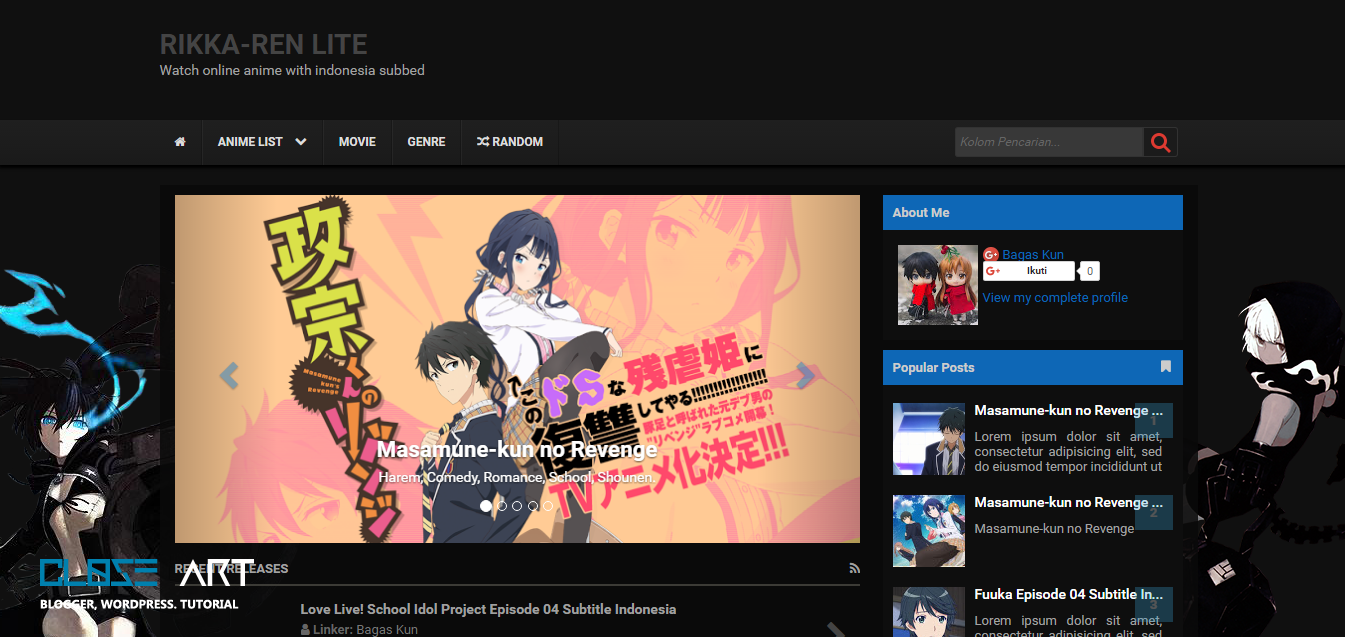Click the Google+ icon beside Bagas Kun
This screenshot has width=1345, height=637.
click(991, 255)
